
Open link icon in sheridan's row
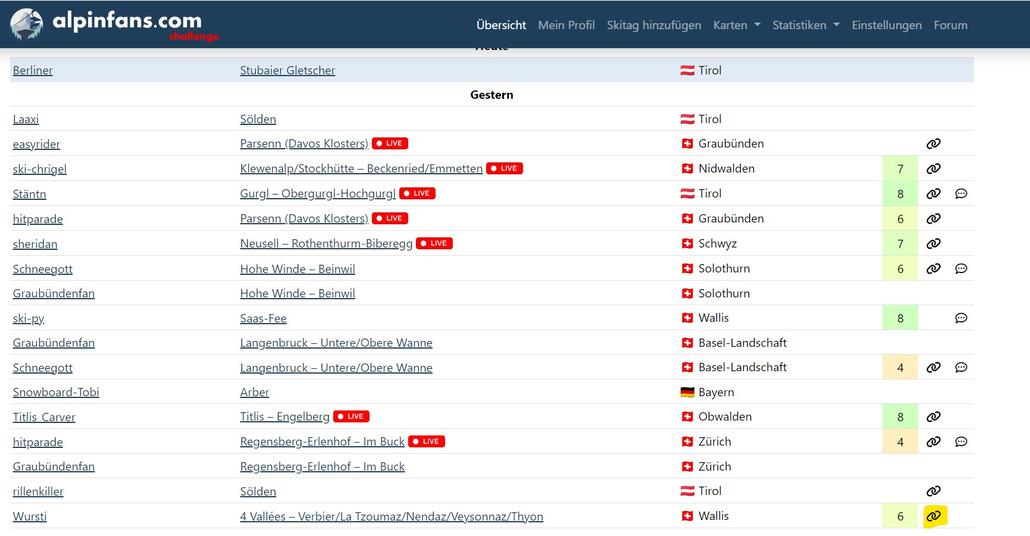coord(933,244)
